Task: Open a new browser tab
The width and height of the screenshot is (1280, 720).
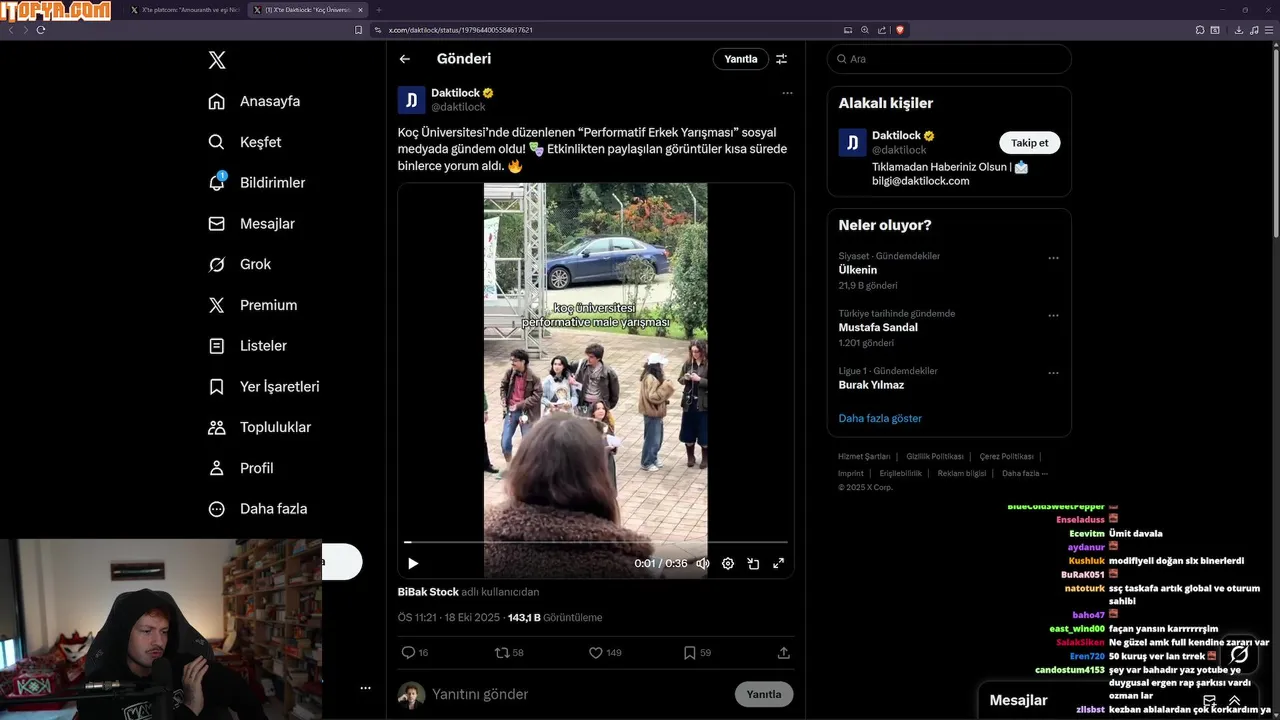Action: [x=379, y=10]
